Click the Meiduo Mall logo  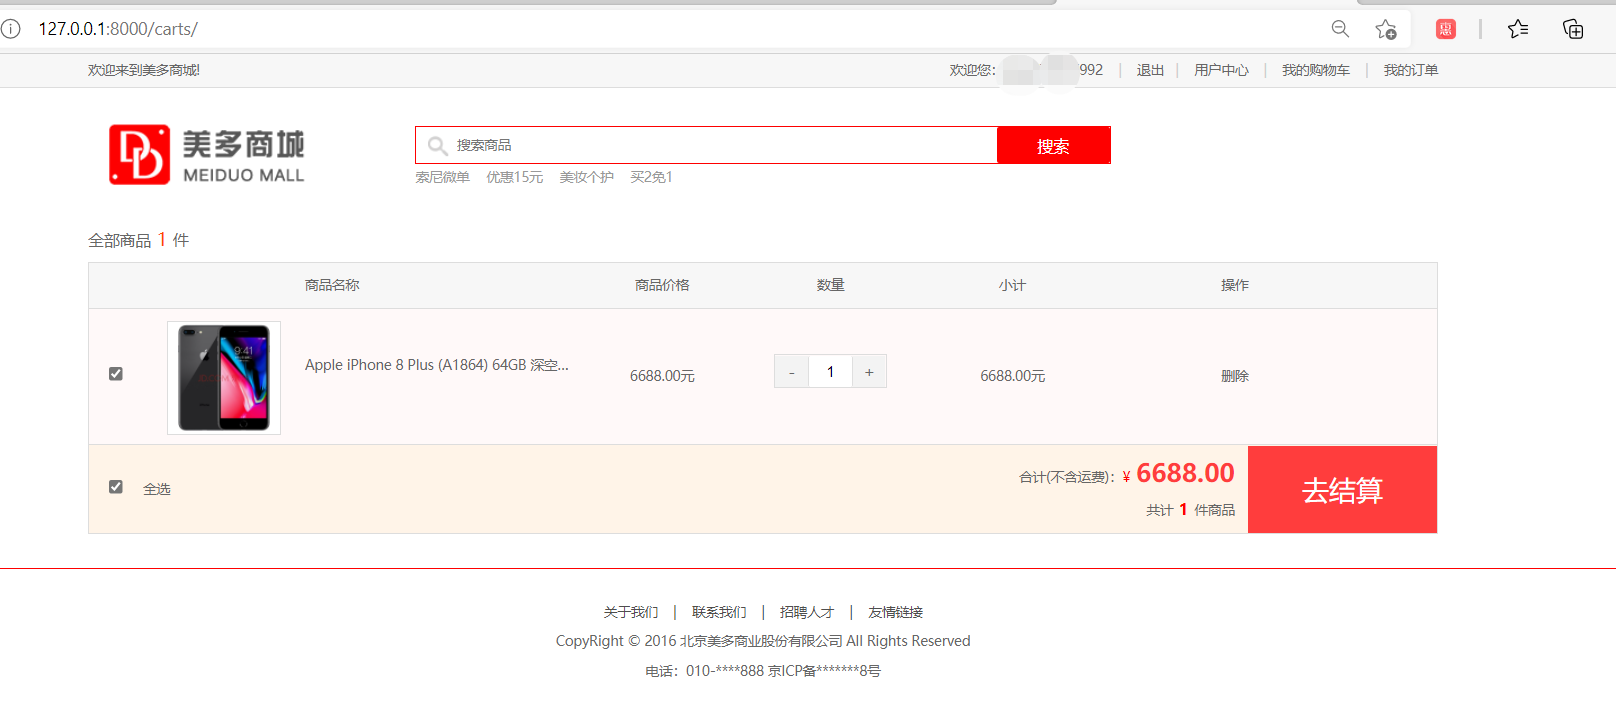(x=206, y=155)
